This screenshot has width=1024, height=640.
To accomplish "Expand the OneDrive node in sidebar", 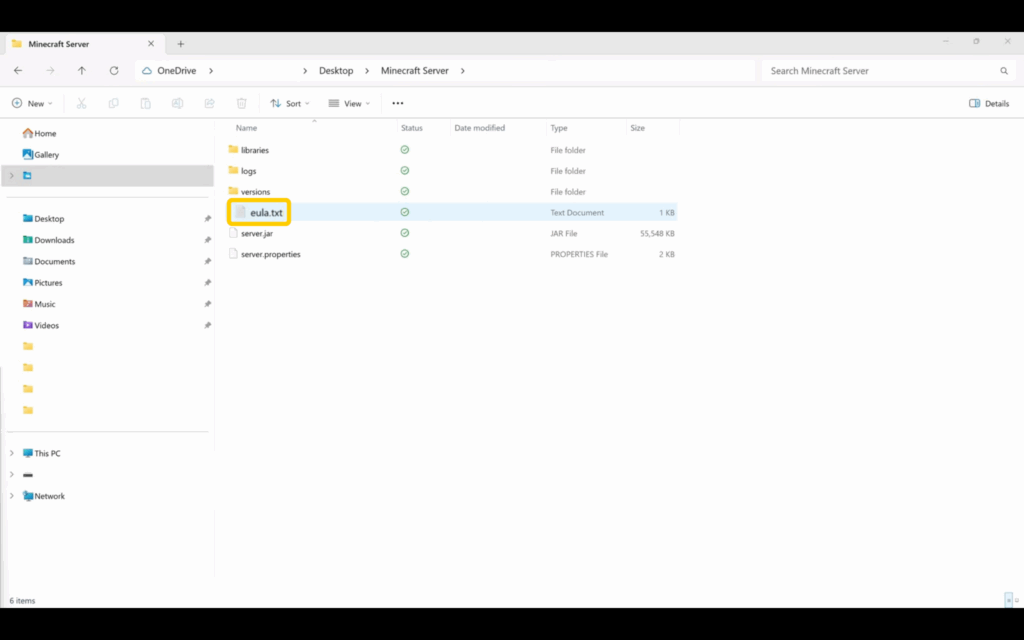I will [x=12, y=176].
